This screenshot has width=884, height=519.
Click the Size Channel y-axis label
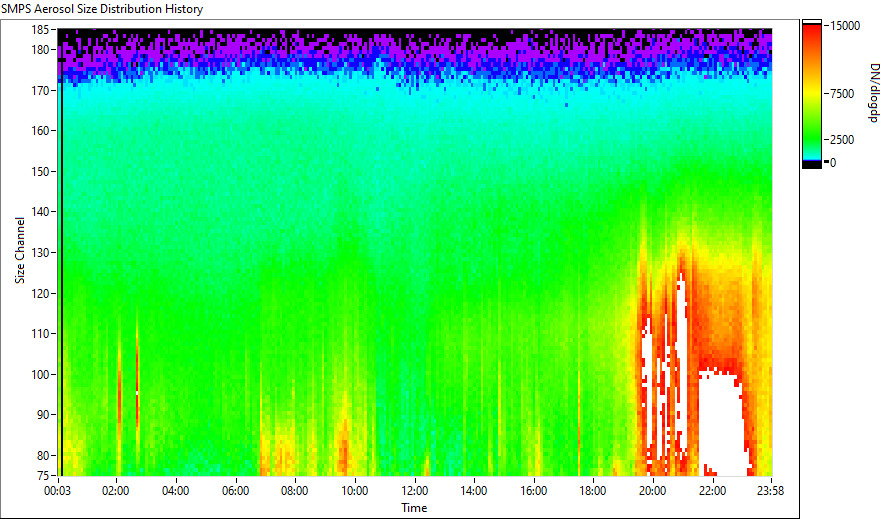tap(20, 250)
